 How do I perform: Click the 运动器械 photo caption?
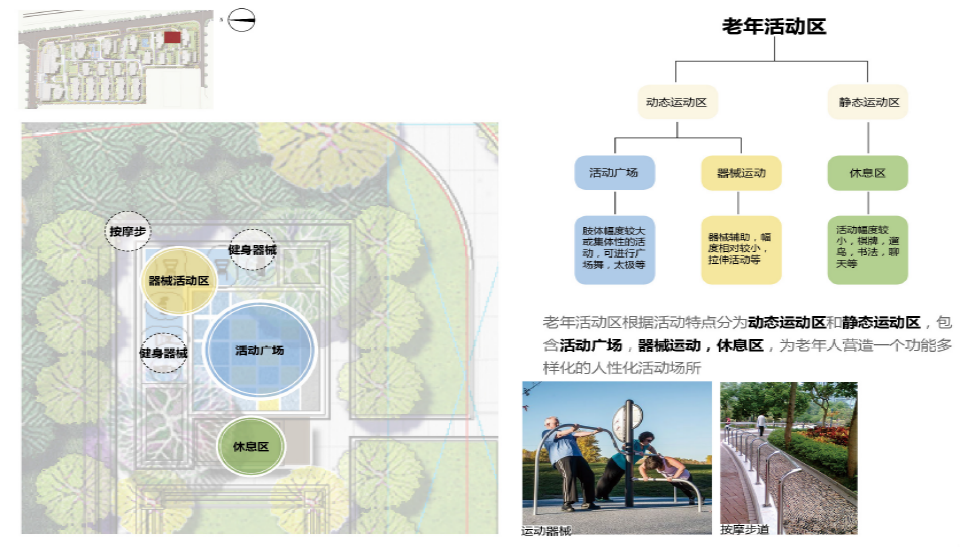[x=546, y=530]
